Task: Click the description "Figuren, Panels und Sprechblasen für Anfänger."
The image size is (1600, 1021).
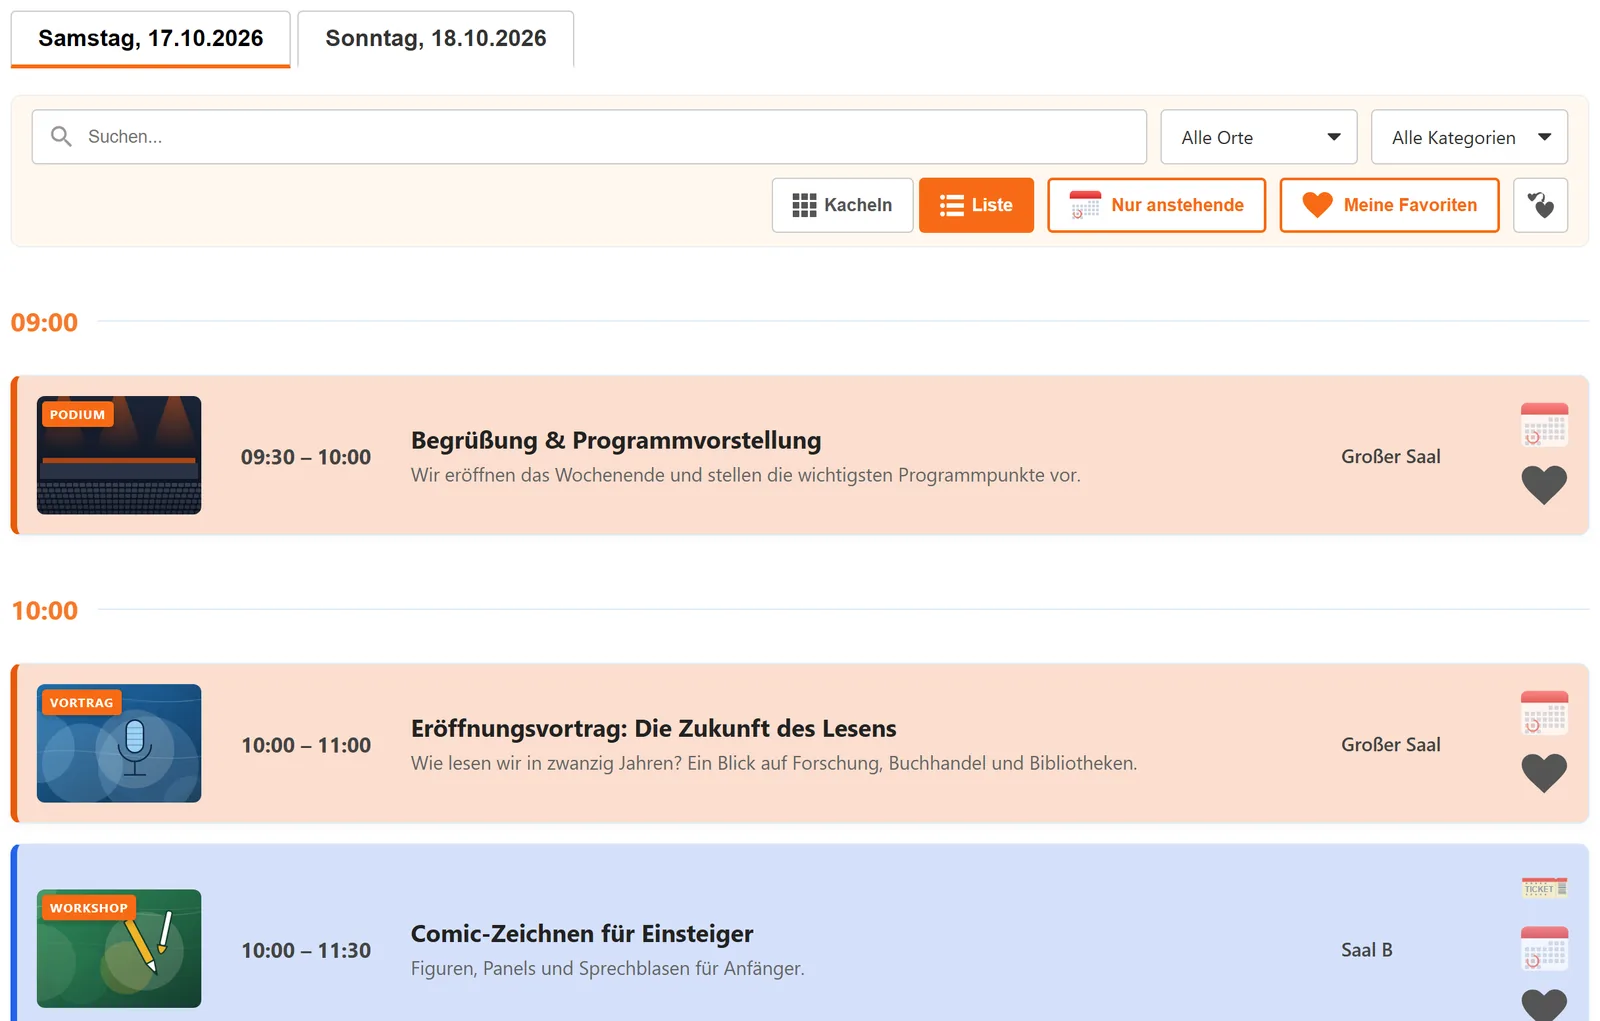Action: (x=608, y=968)
